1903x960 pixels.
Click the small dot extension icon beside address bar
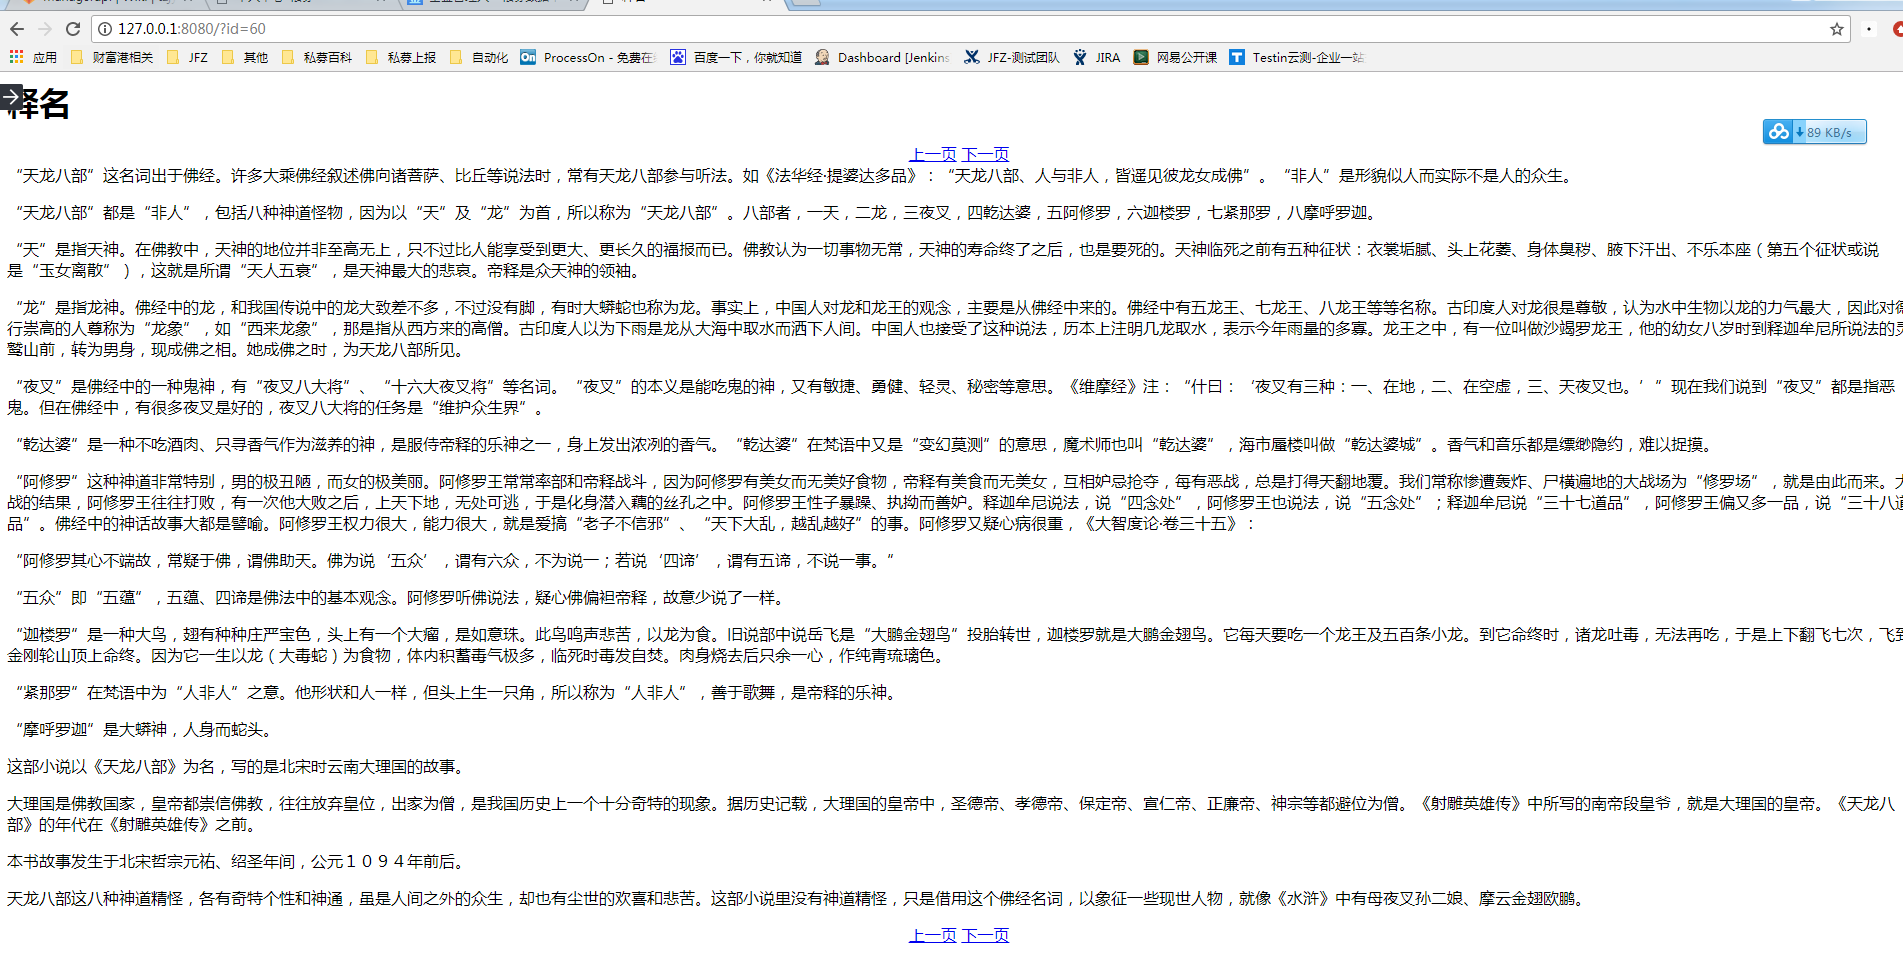pyautogui.click(x=1869, y=29)
